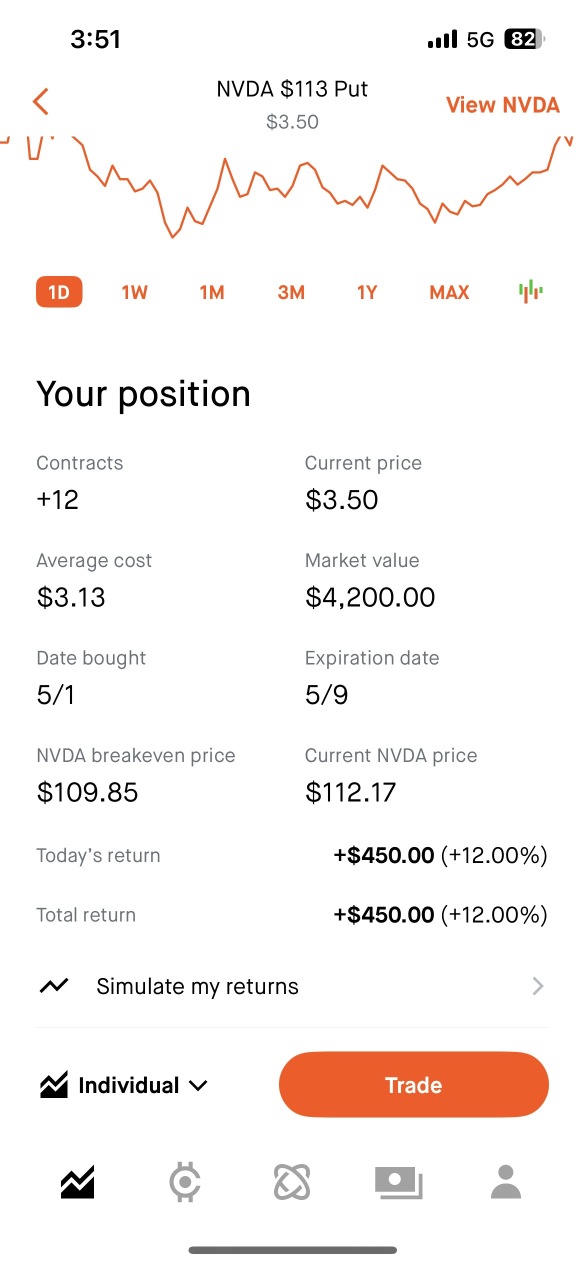Switch to candlestick chart view

(x=530, y=291)
